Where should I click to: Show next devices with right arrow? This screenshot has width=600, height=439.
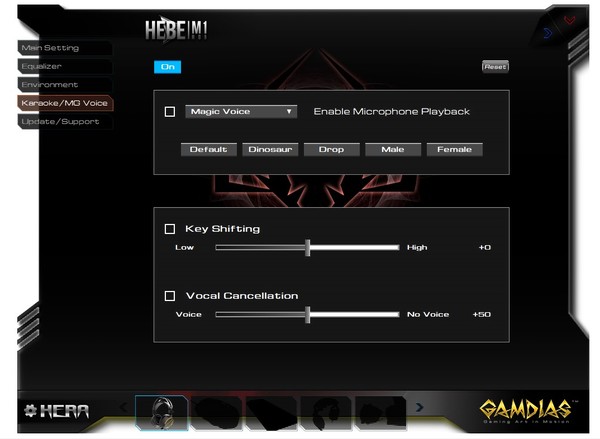pos(420,407)
